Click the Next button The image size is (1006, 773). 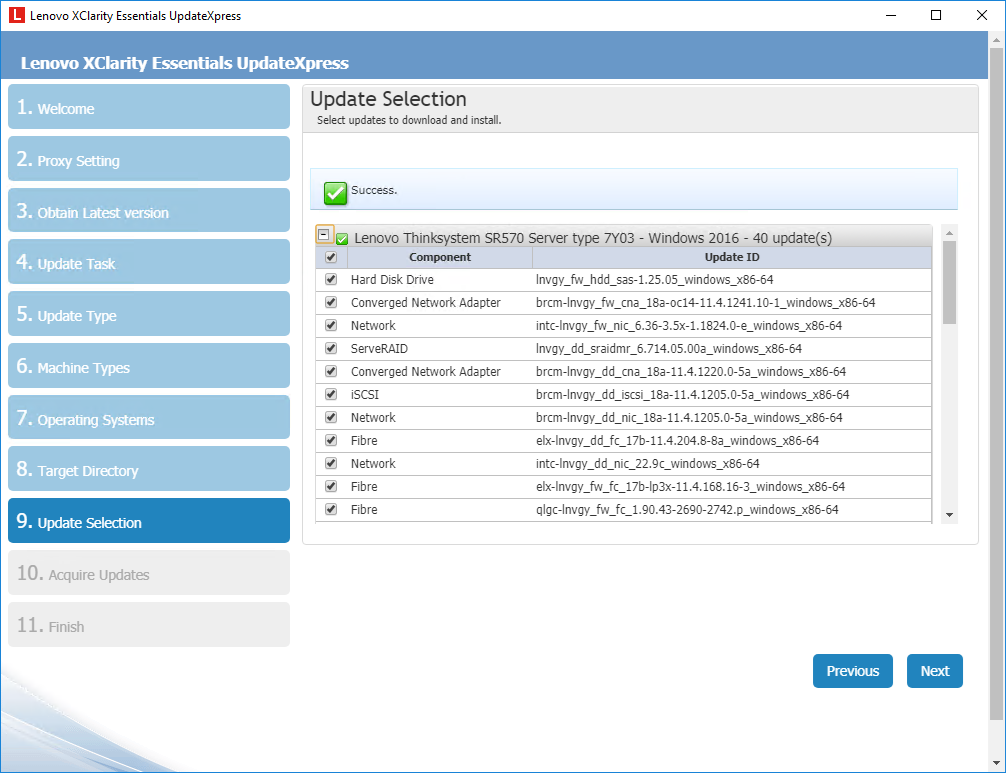pos(935,671)
